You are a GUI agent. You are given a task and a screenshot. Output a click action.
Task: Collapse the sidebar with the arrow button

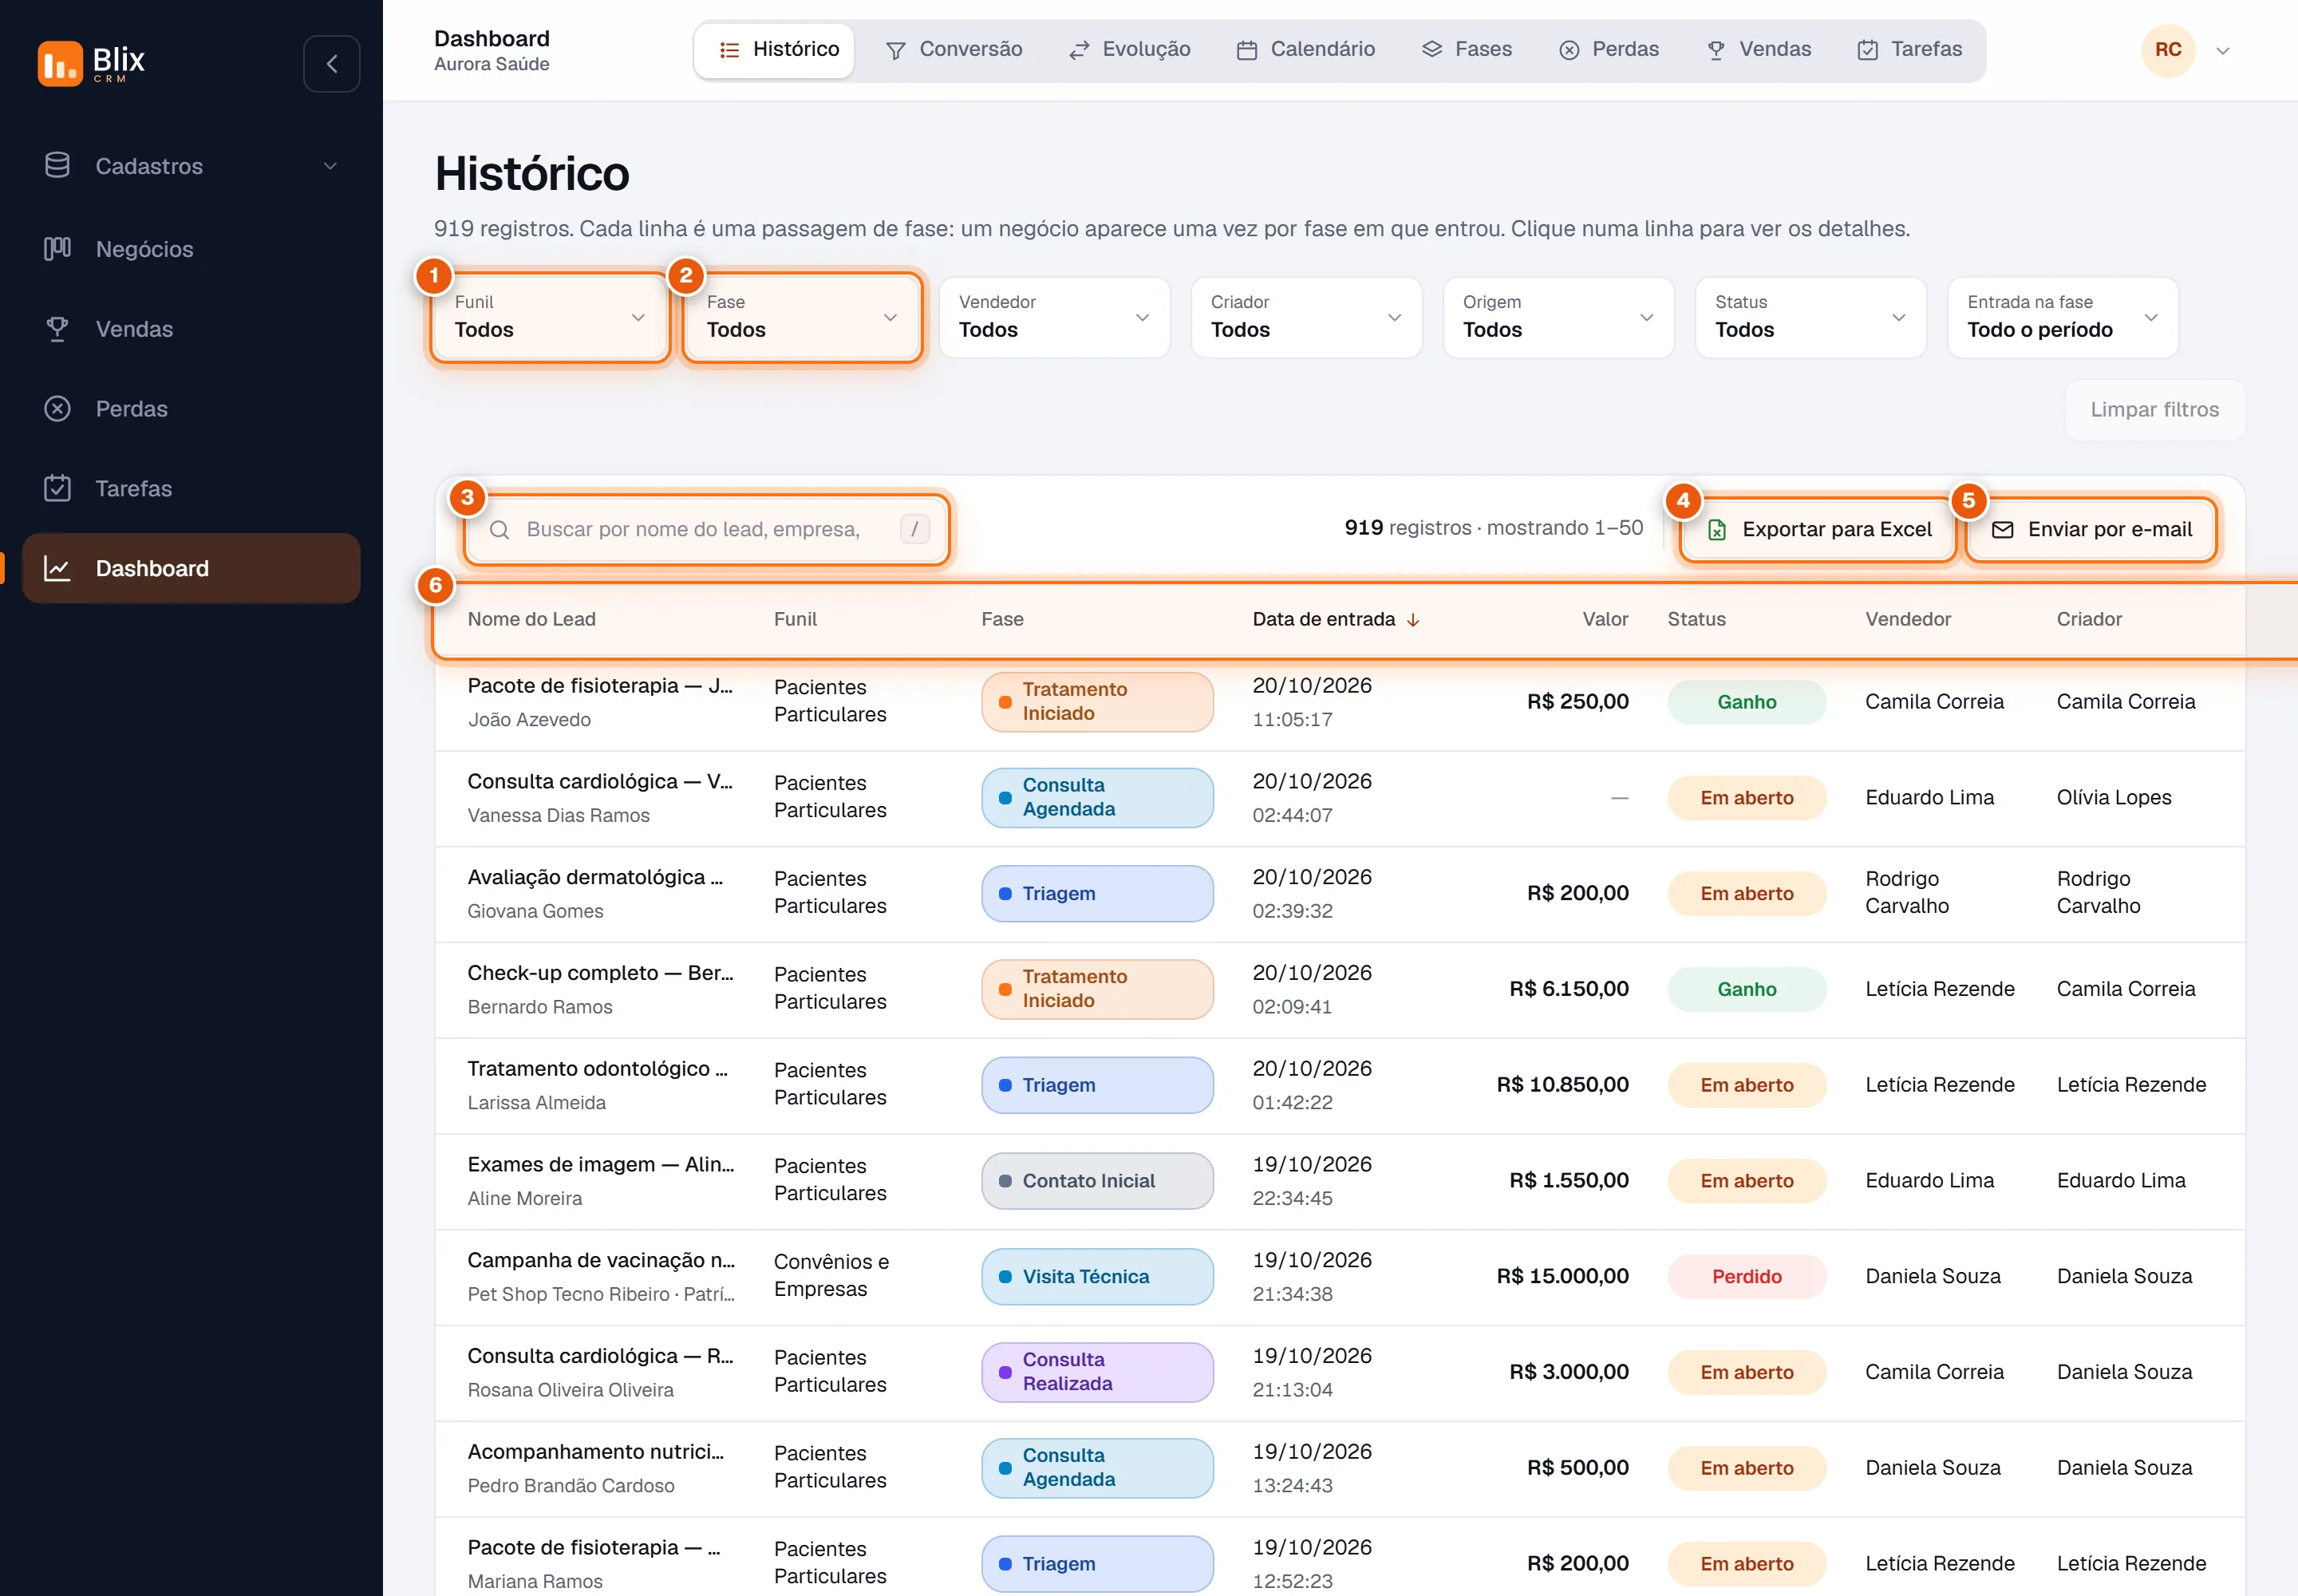click(x=332, y=64)
